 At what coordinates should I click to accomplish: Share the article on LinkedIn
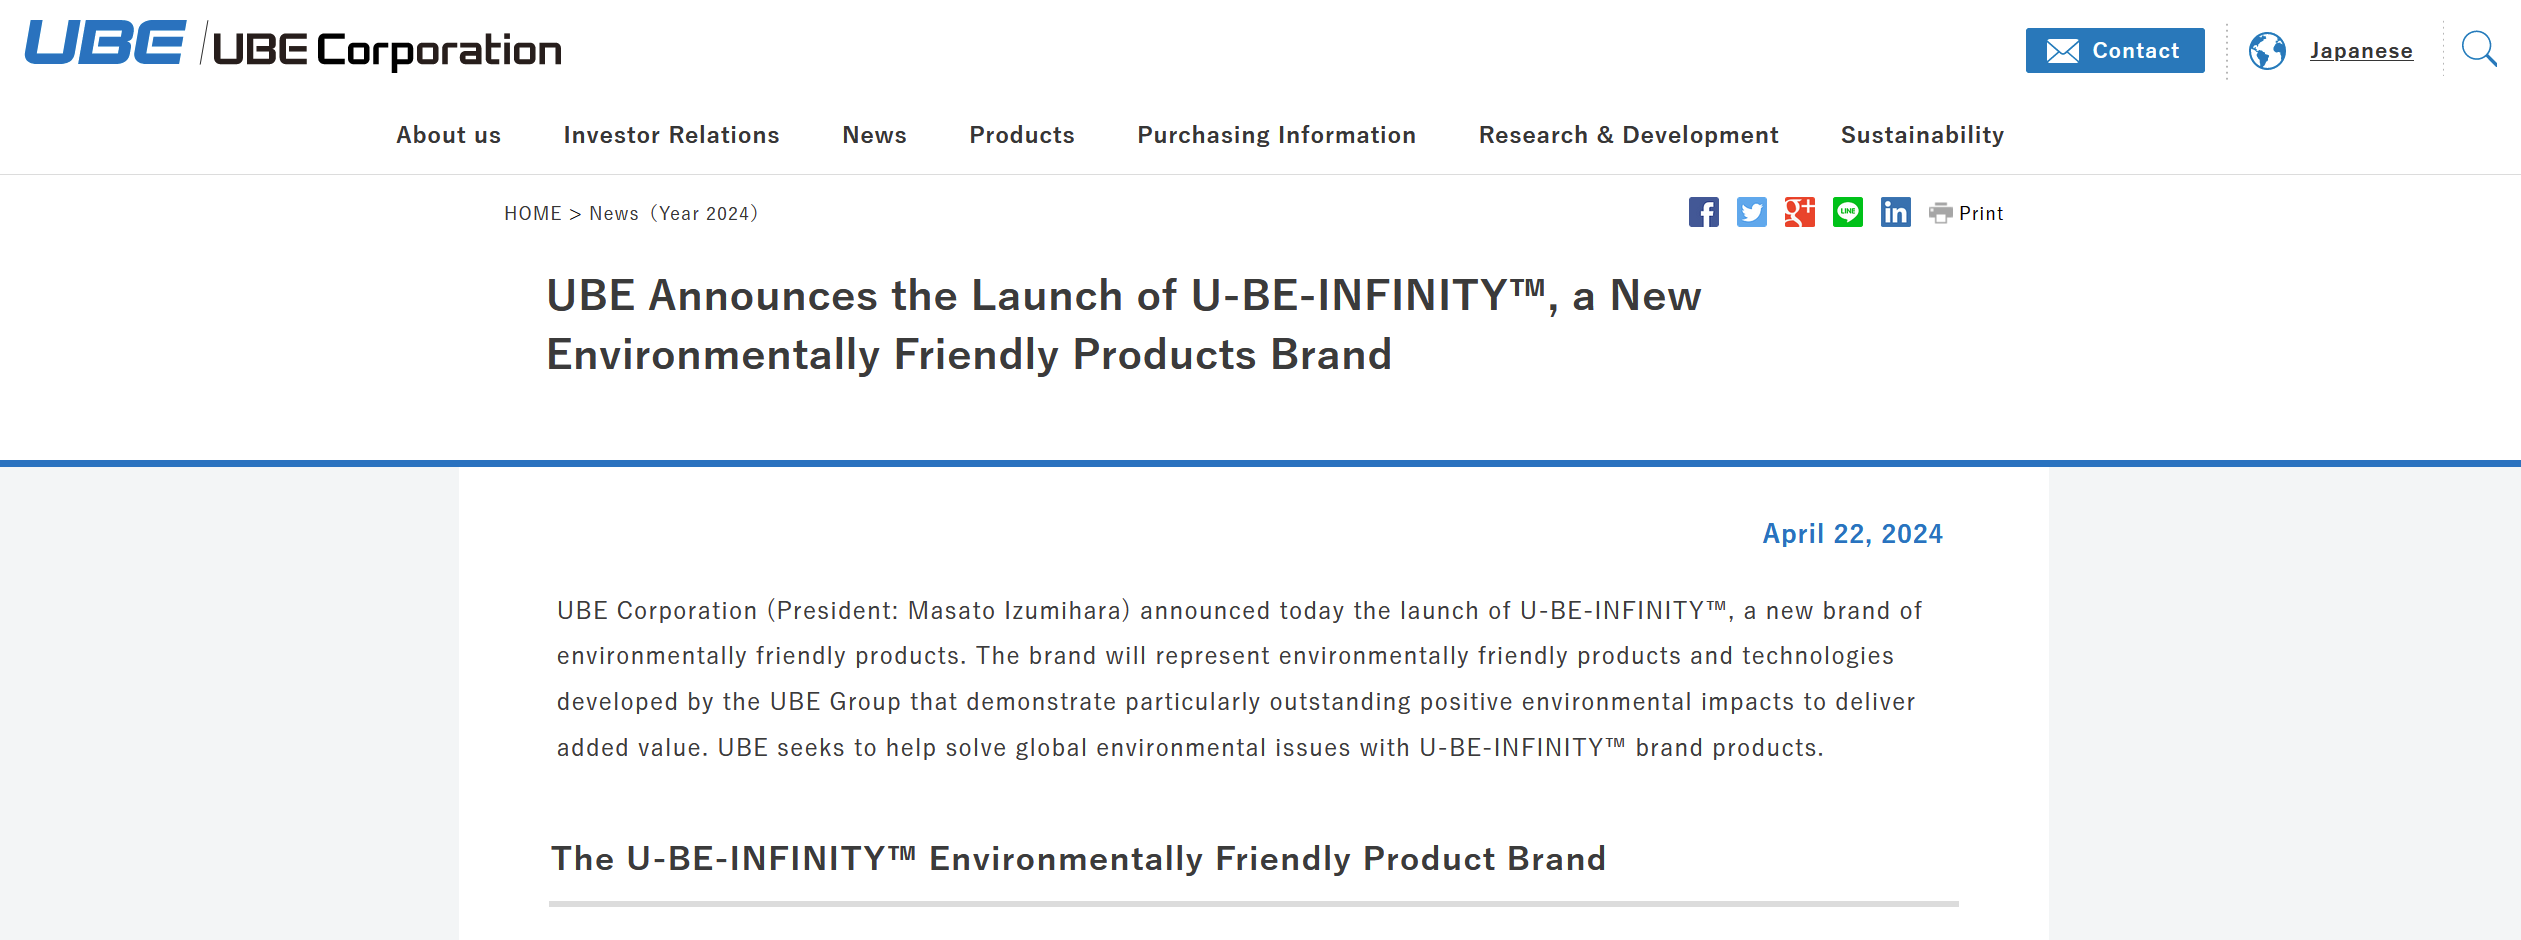tap(1896, 212)
